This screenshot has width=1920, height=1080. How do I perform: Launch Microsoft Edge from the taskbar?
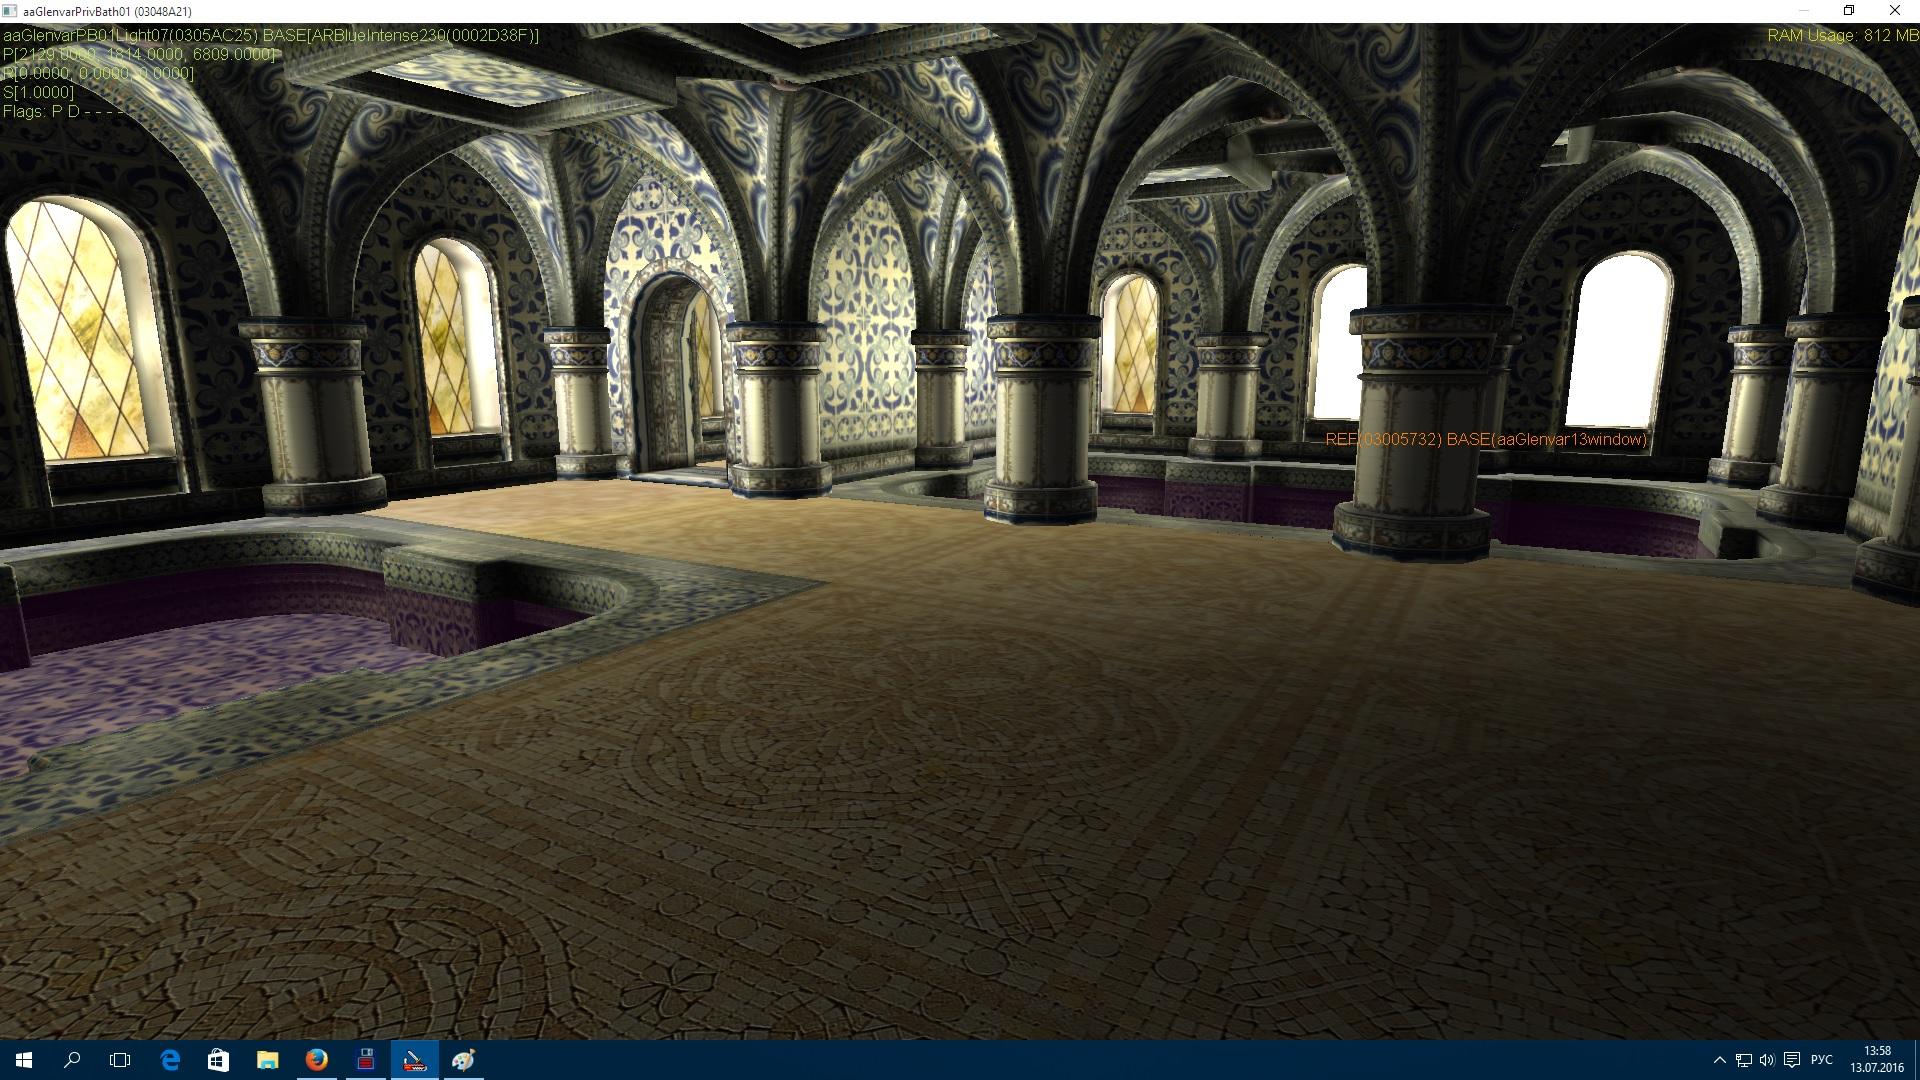[170, 1060]
